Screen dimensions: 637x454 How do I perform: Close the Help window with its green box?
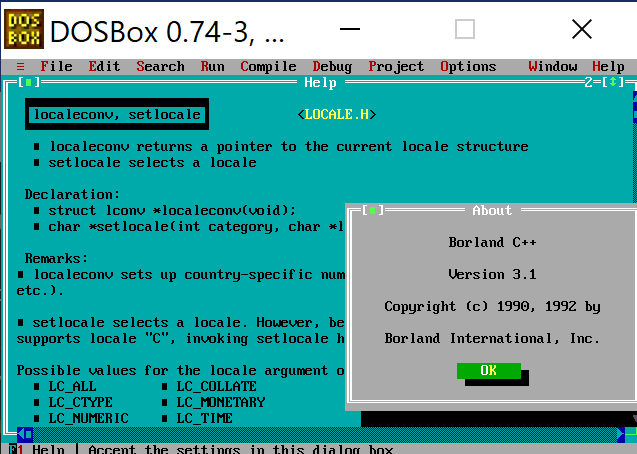[x=28, y=82]
